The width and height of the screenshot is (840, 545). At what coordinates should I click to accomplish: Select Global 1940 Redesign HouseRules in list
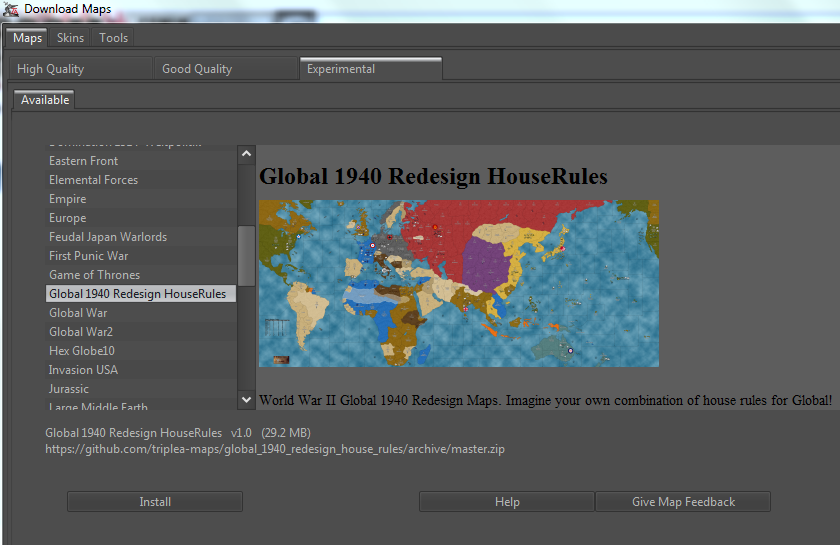(x=140, y=294)
